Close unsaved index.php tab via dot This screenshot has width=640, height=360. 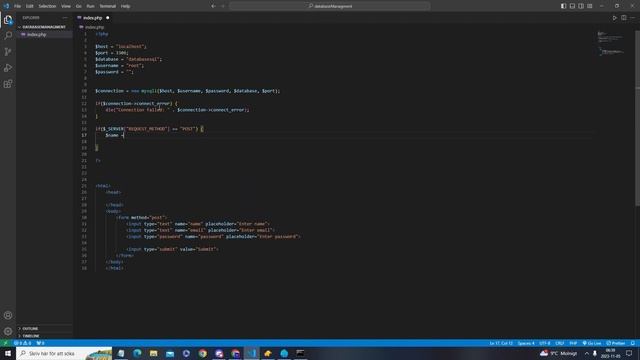[x=108, y=18]
